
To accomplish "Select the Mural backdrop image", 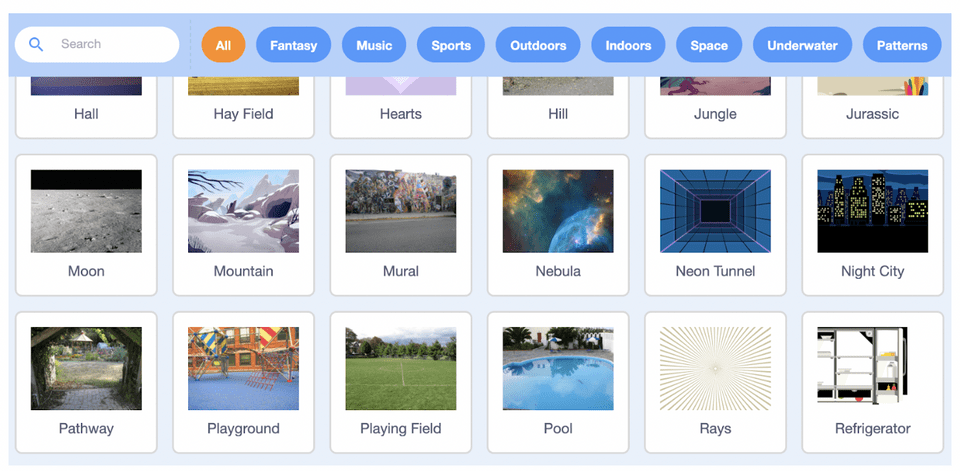I will [401, 225].
